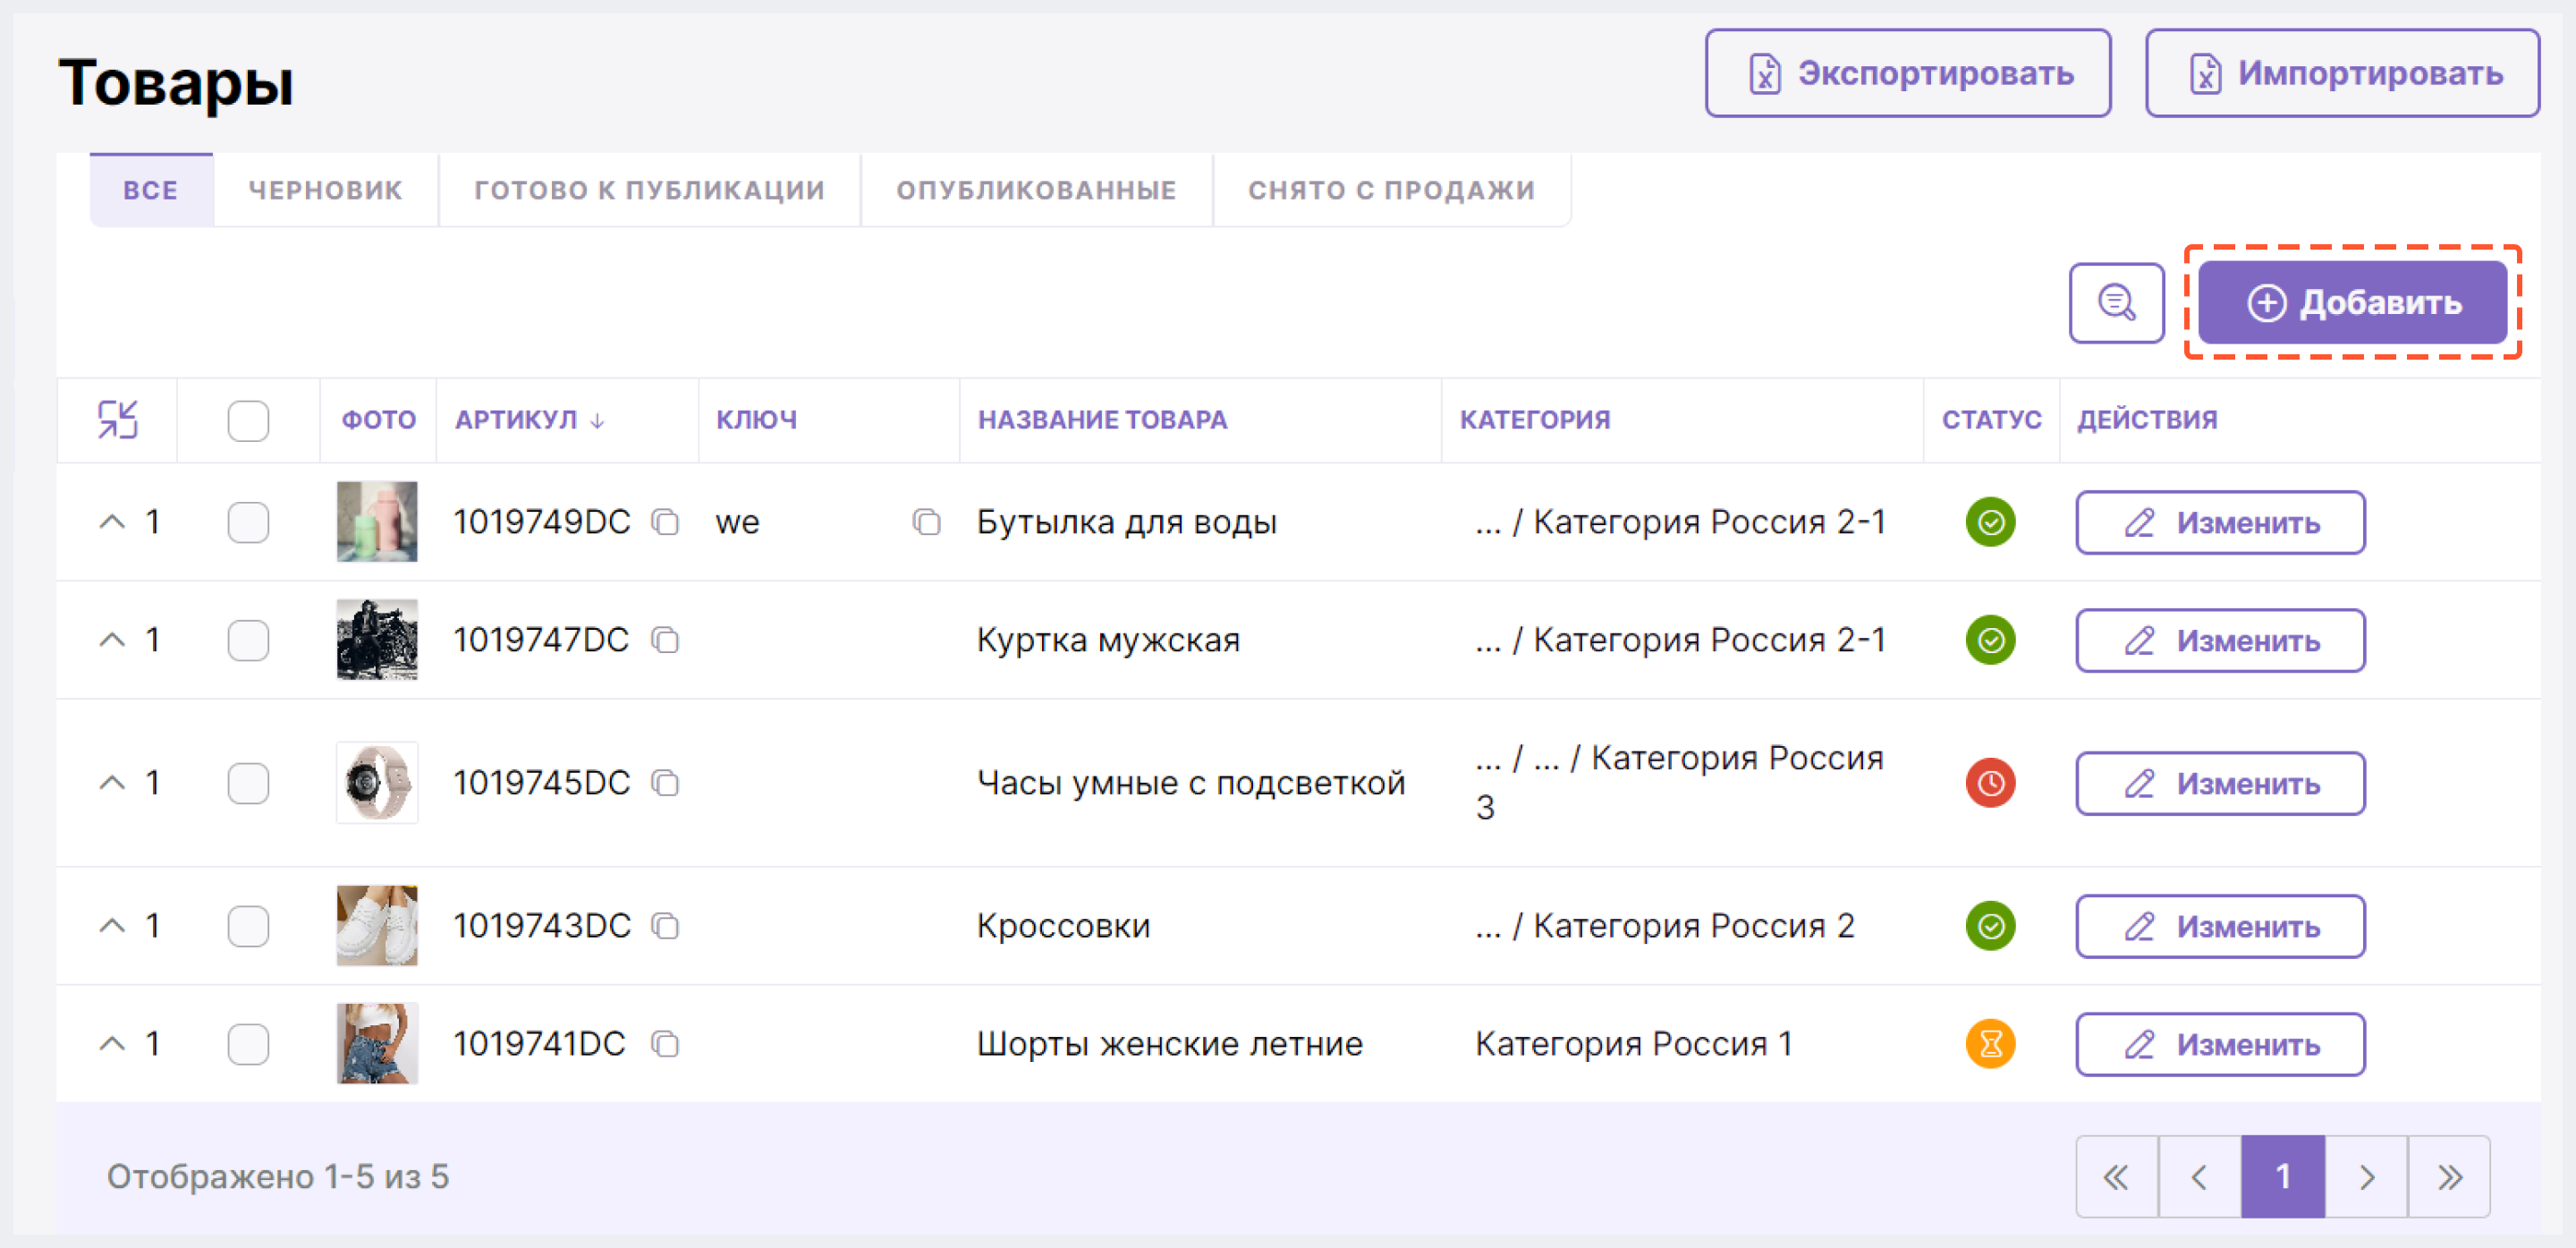Click red clock status icon for Часы умные
Image resolution: width=2576 pixels, height=1248 pixels.
click(x=1990, y=783)
